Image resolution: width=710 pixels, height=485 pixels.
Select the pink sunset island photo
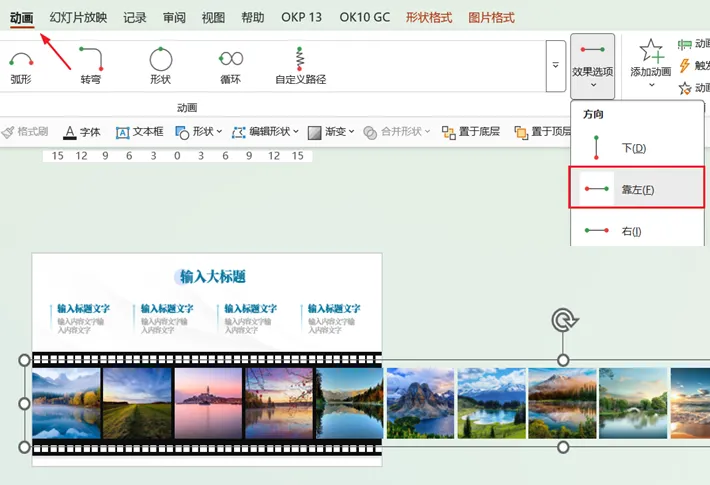click(x=208, y=403)
